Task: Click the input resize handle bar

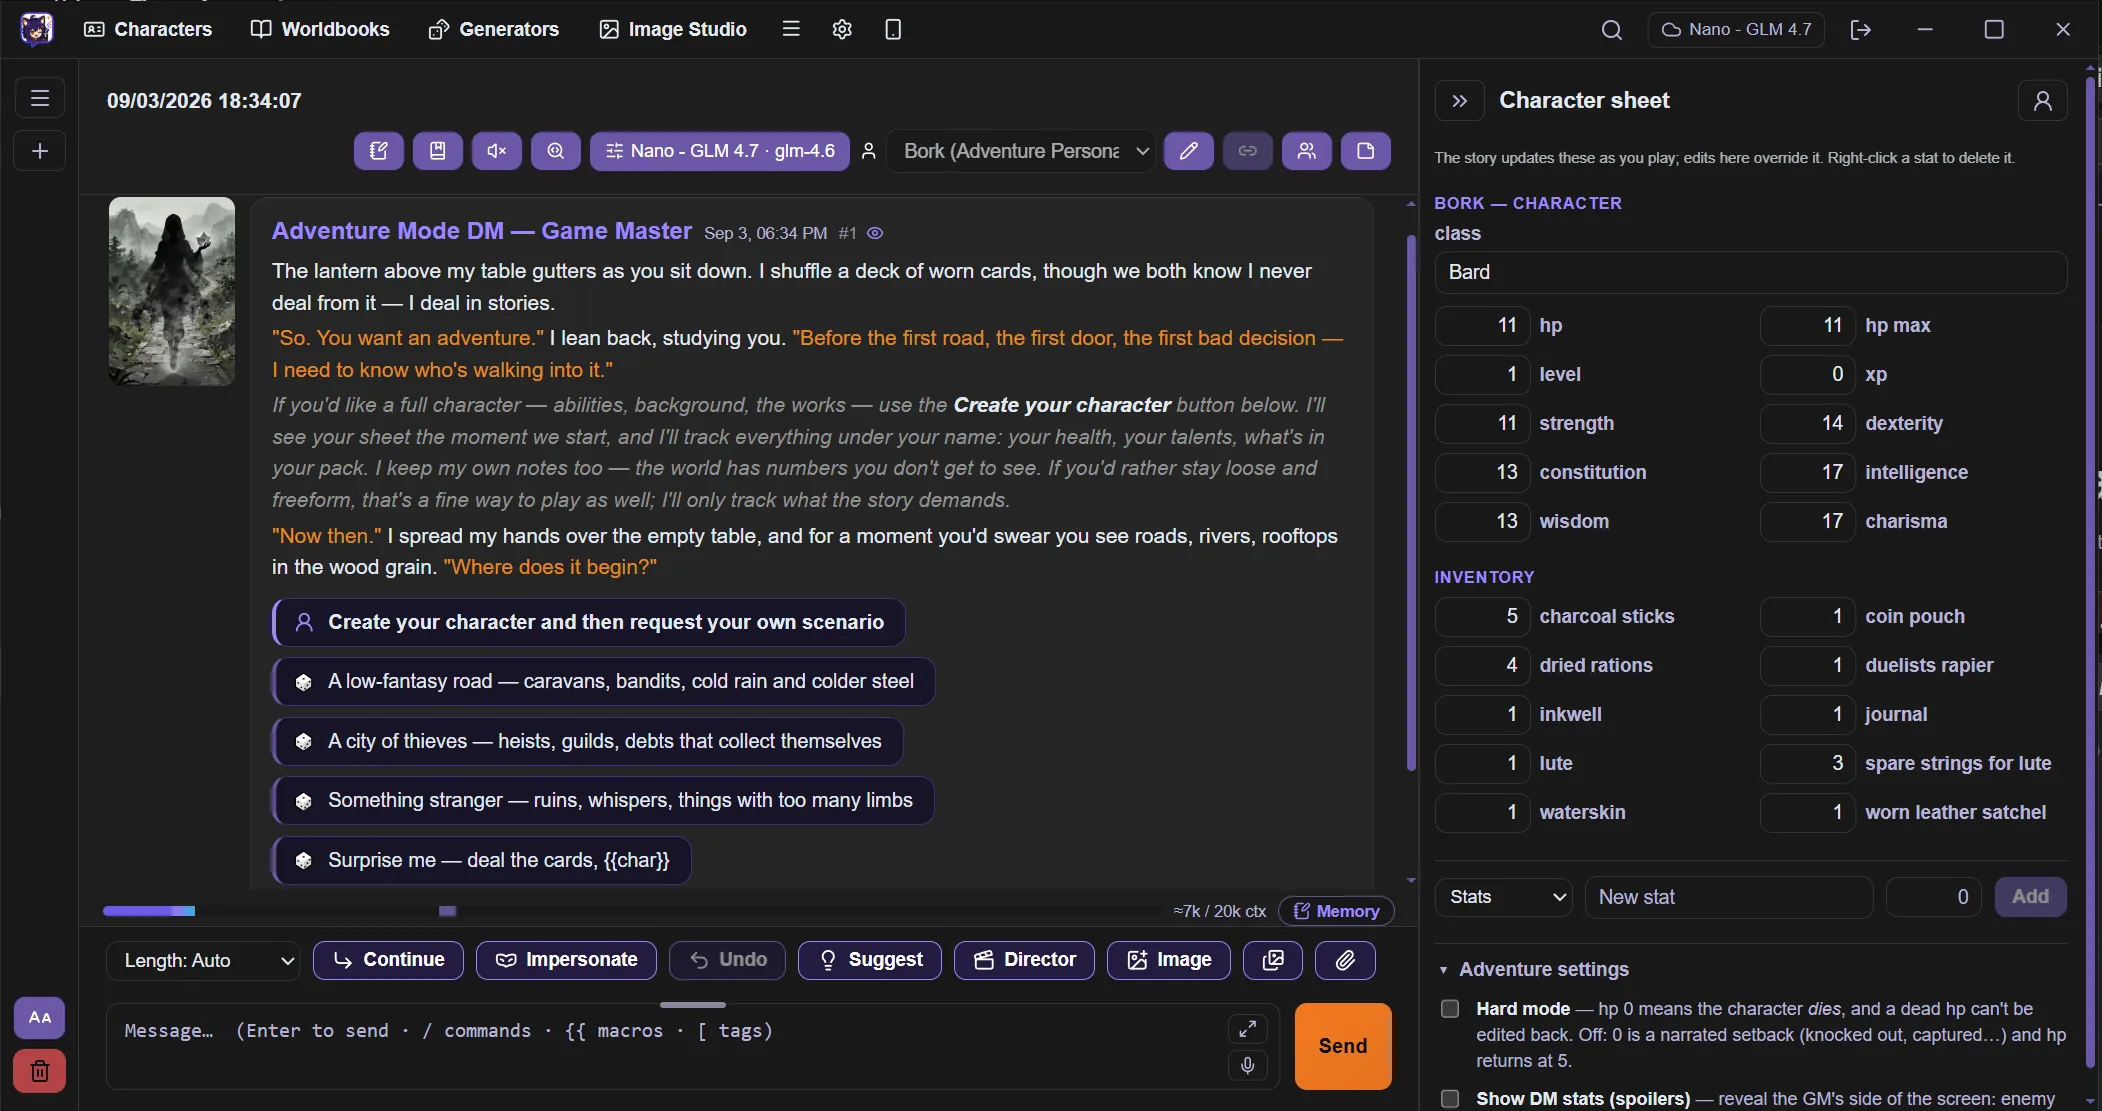Action: pos(693,1005)
